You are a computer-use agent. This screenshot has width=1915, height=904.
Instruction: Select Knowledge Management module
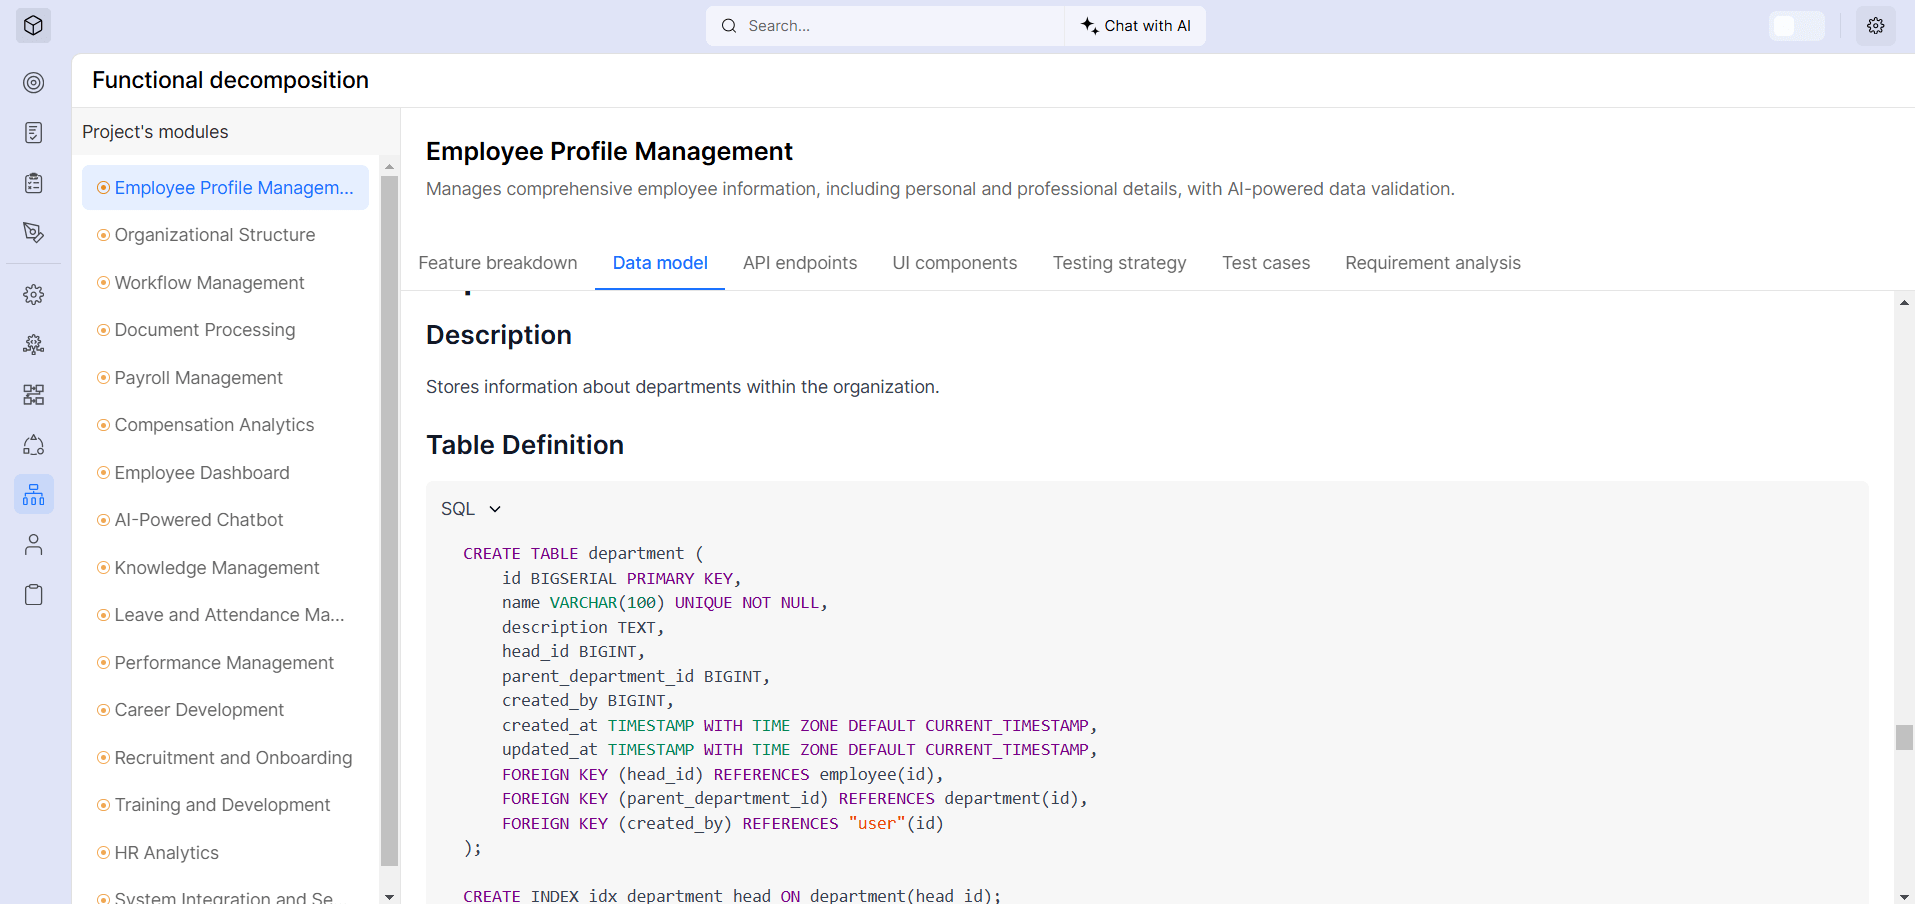[225, 568]
